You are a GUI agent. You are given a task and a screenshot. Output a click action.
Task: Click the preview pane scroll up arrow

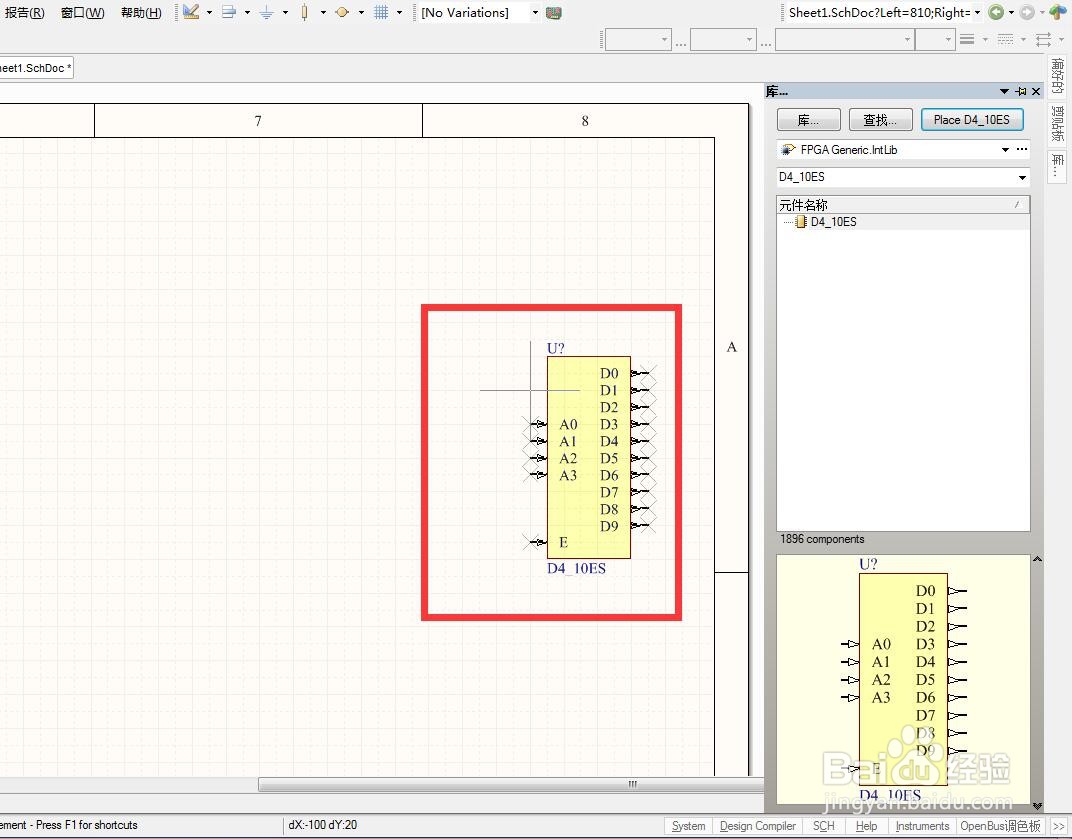[x=1037, y=559]
